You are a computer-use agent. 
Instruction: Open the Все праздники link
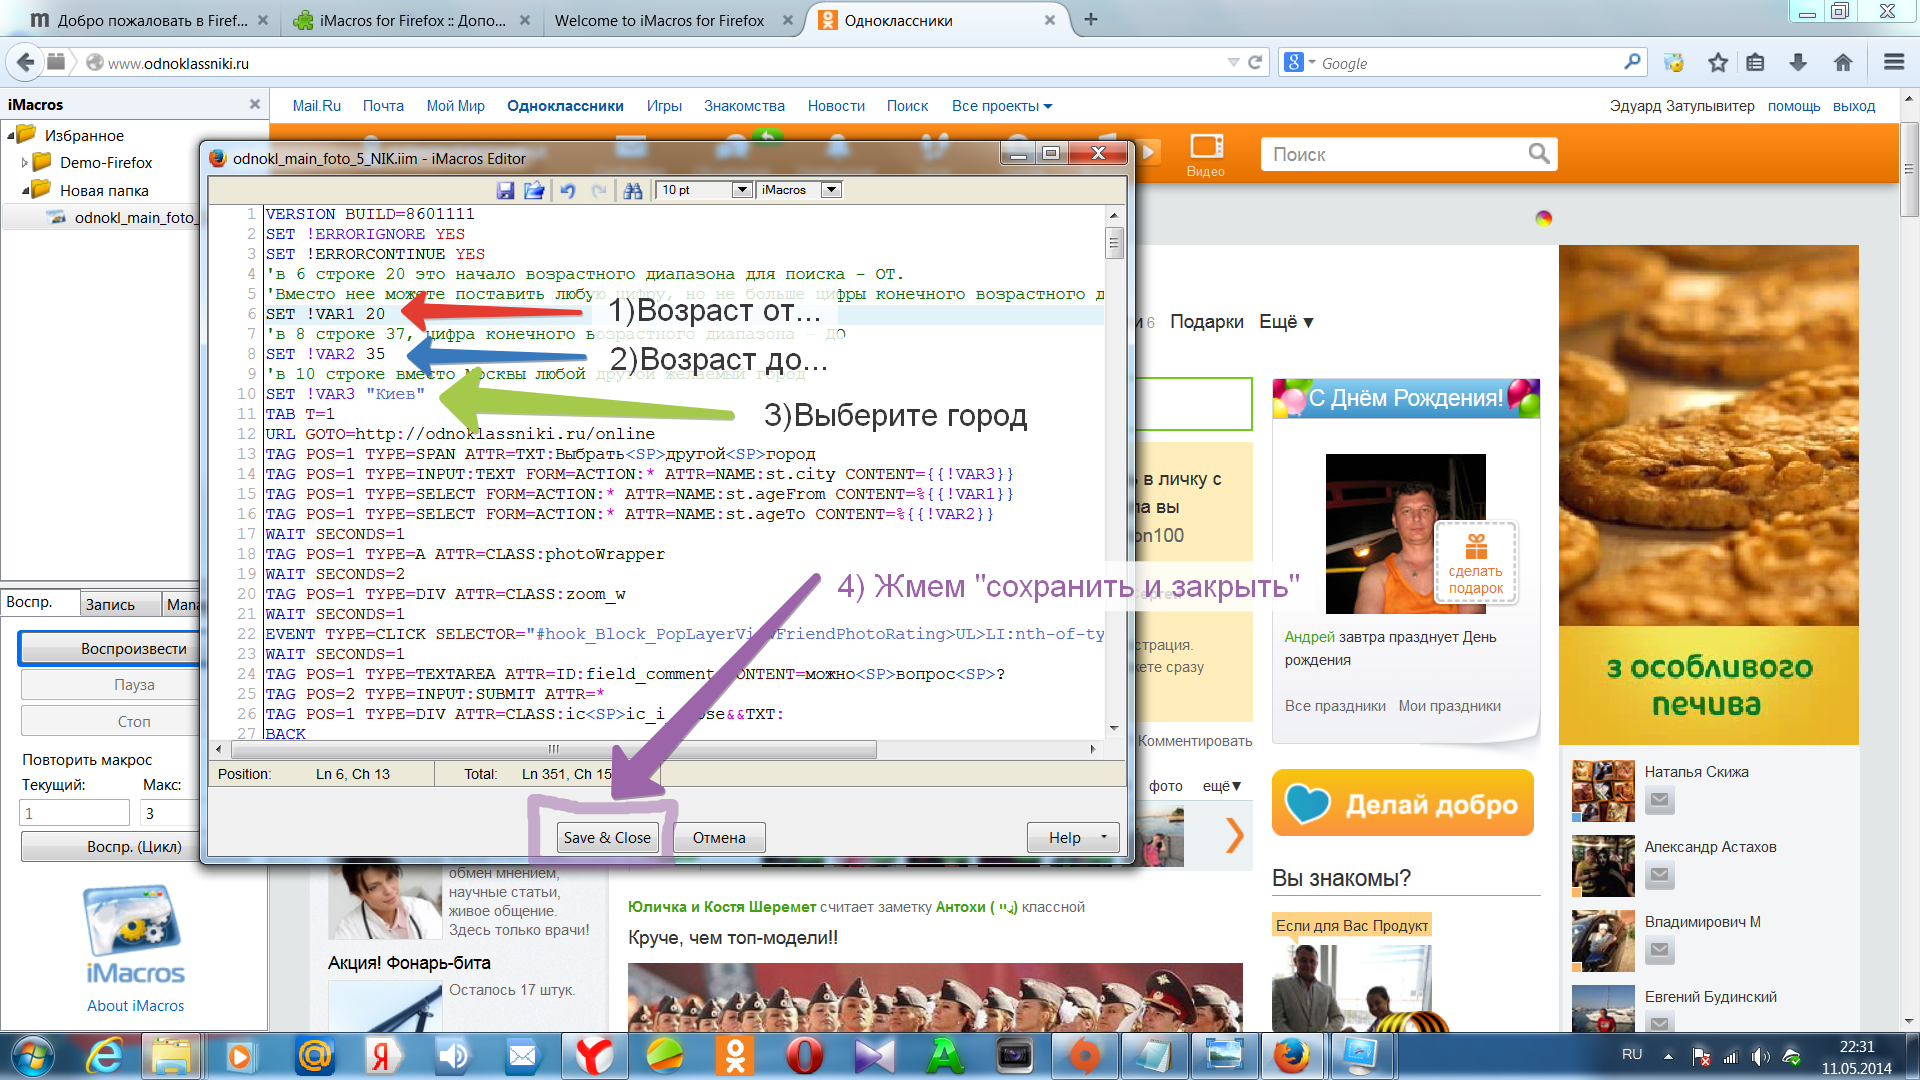click(x=1335, y=706)
